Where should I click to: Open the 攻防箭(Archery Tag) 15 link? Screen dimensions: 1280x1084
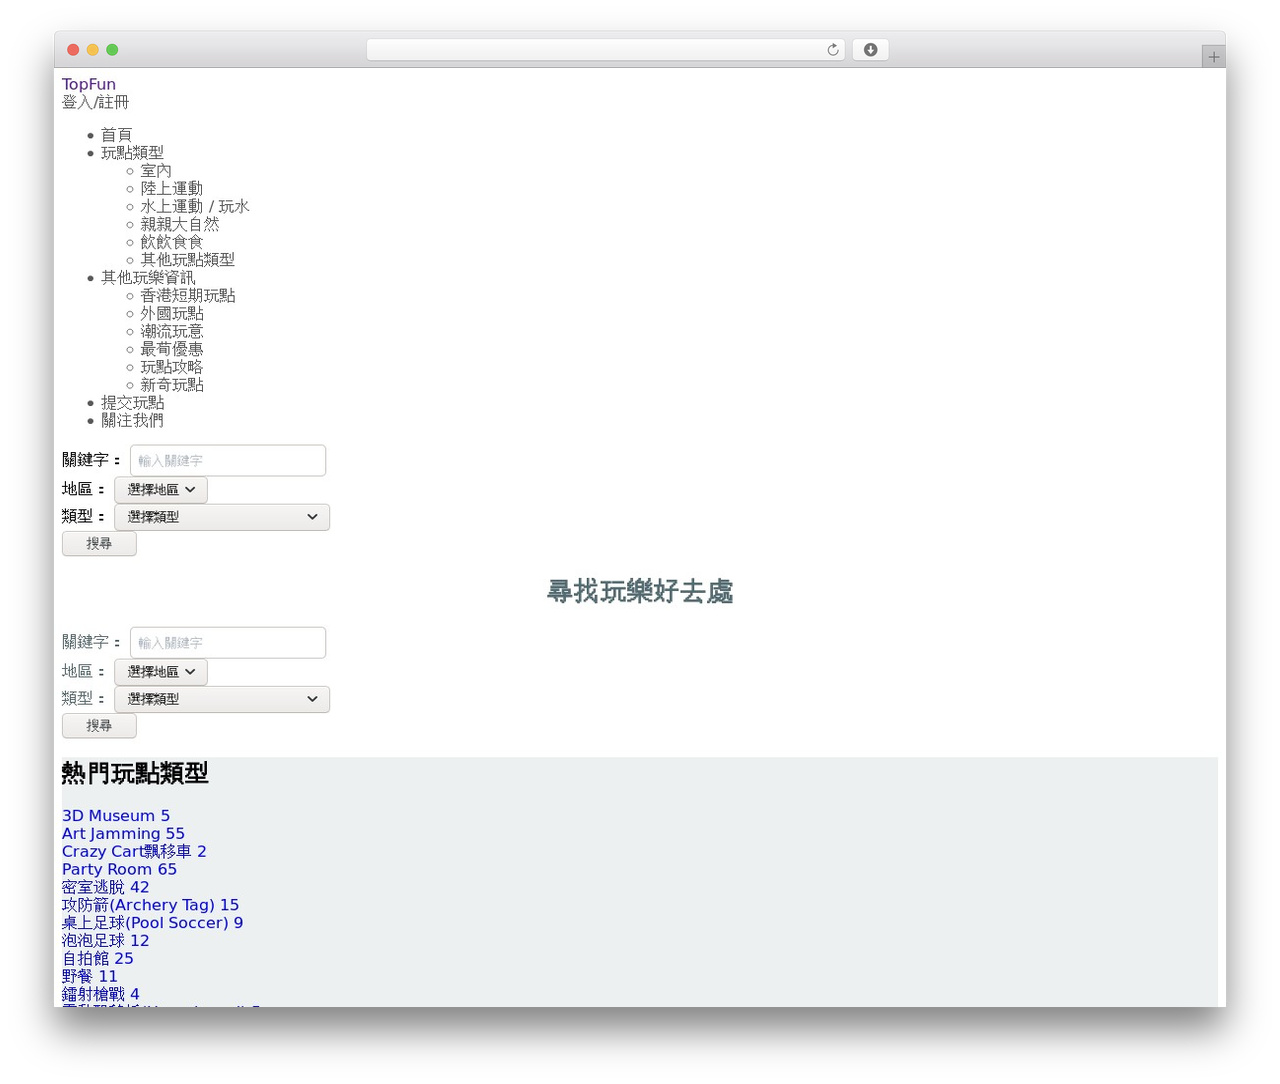point(150,906)
